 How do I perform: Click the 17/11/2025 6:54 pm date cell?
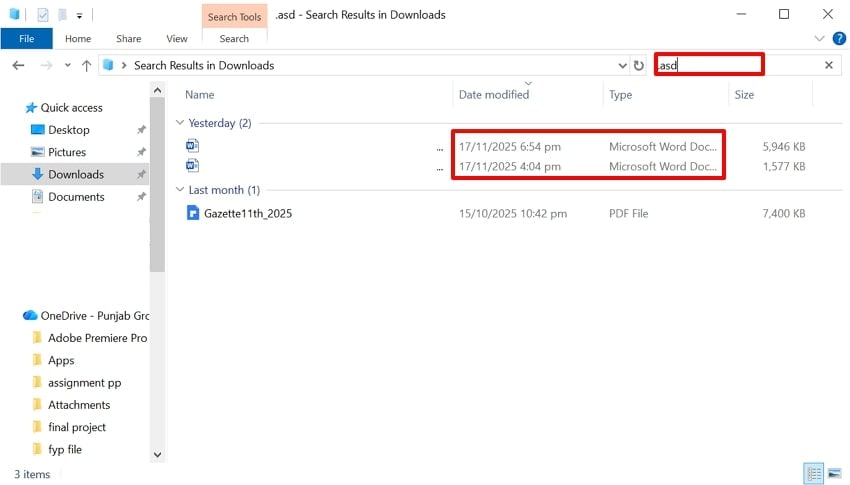click(510, 147)
